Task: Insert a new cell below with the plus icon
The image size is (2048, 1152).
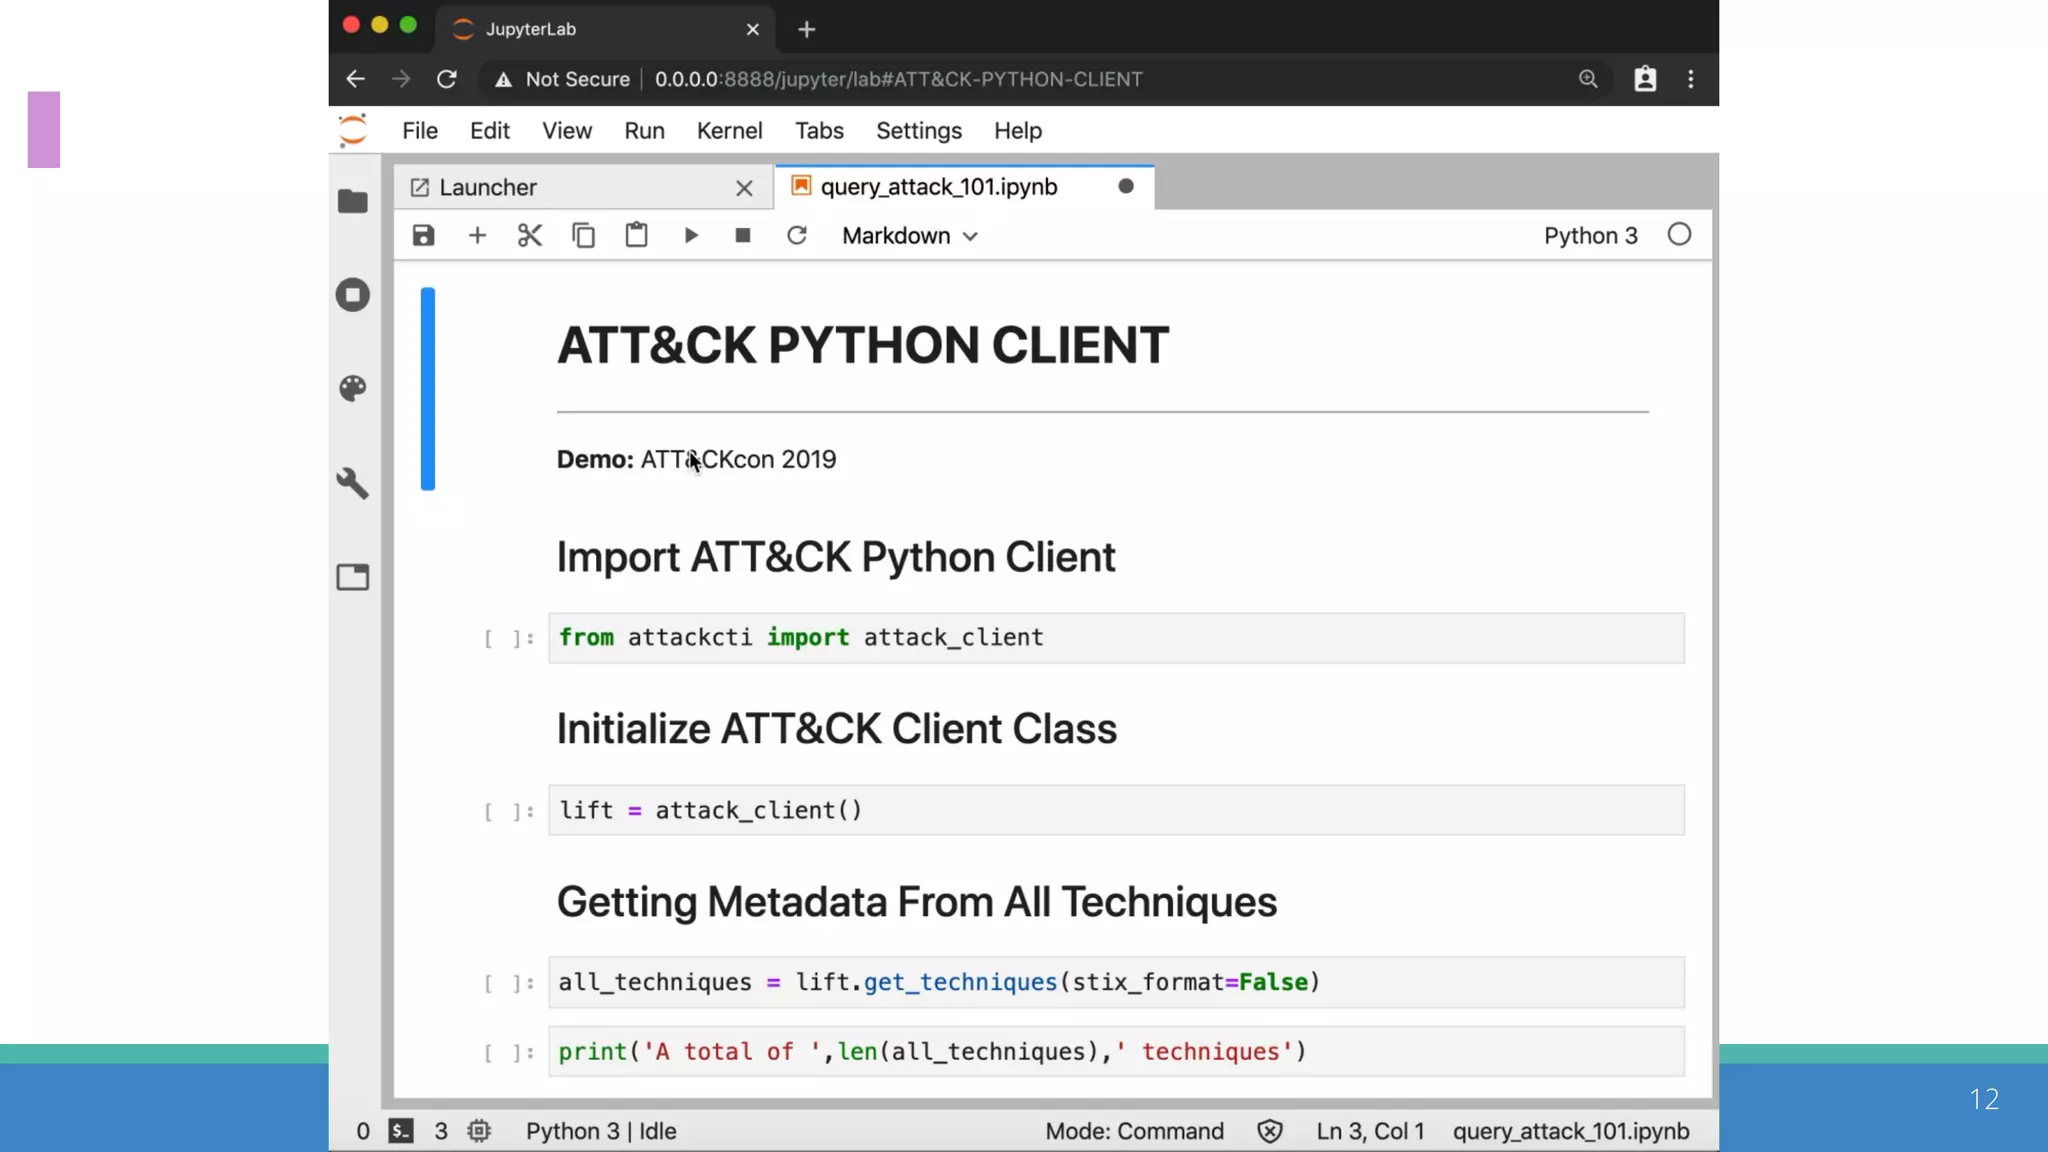Action: click(477, 236)
